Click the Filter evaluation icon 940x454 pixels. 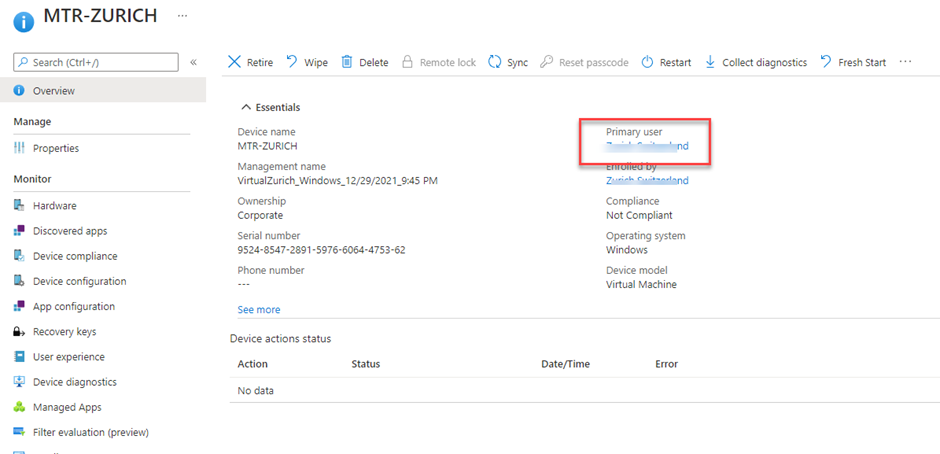(x=19, y=432)
